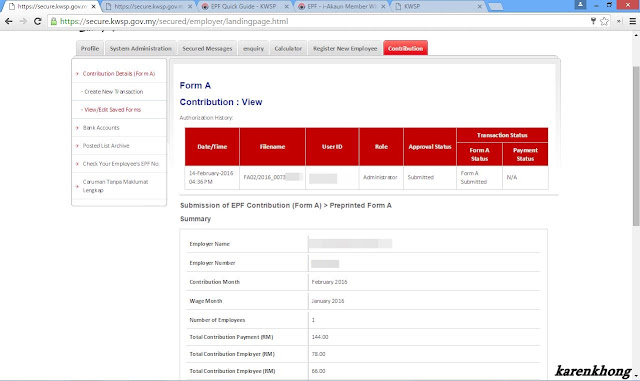
Task: Close the EPF i-Akaun Member tab
Action: click(x=383, y=7)
